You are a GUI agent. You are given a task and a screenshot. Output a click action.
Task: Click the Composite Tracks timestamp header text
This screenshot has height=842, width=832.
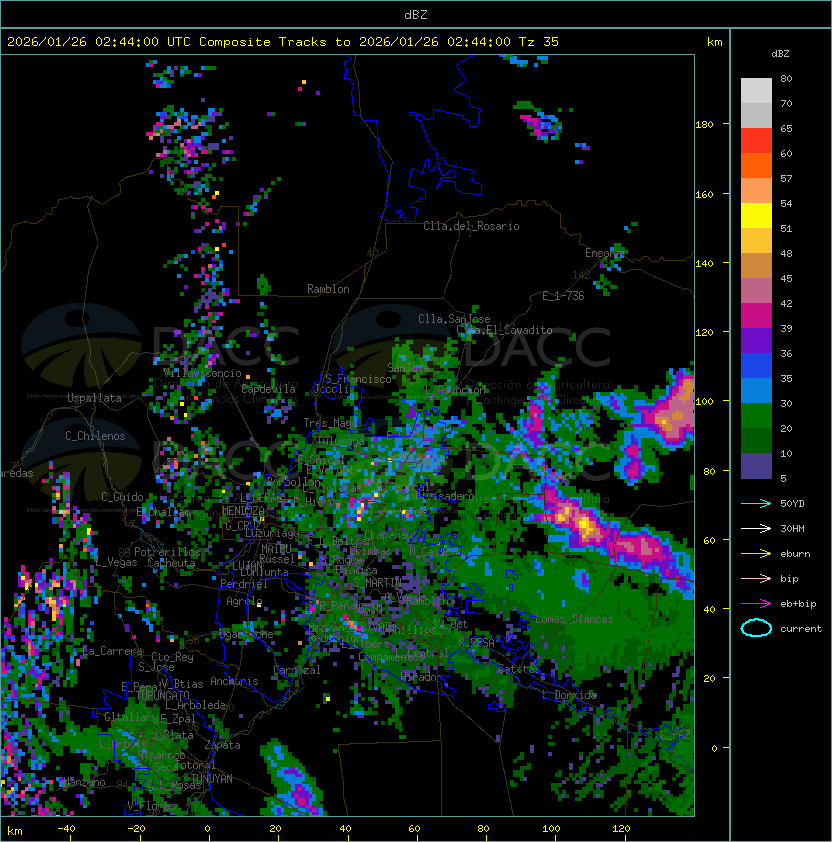(x=283, y=42)
